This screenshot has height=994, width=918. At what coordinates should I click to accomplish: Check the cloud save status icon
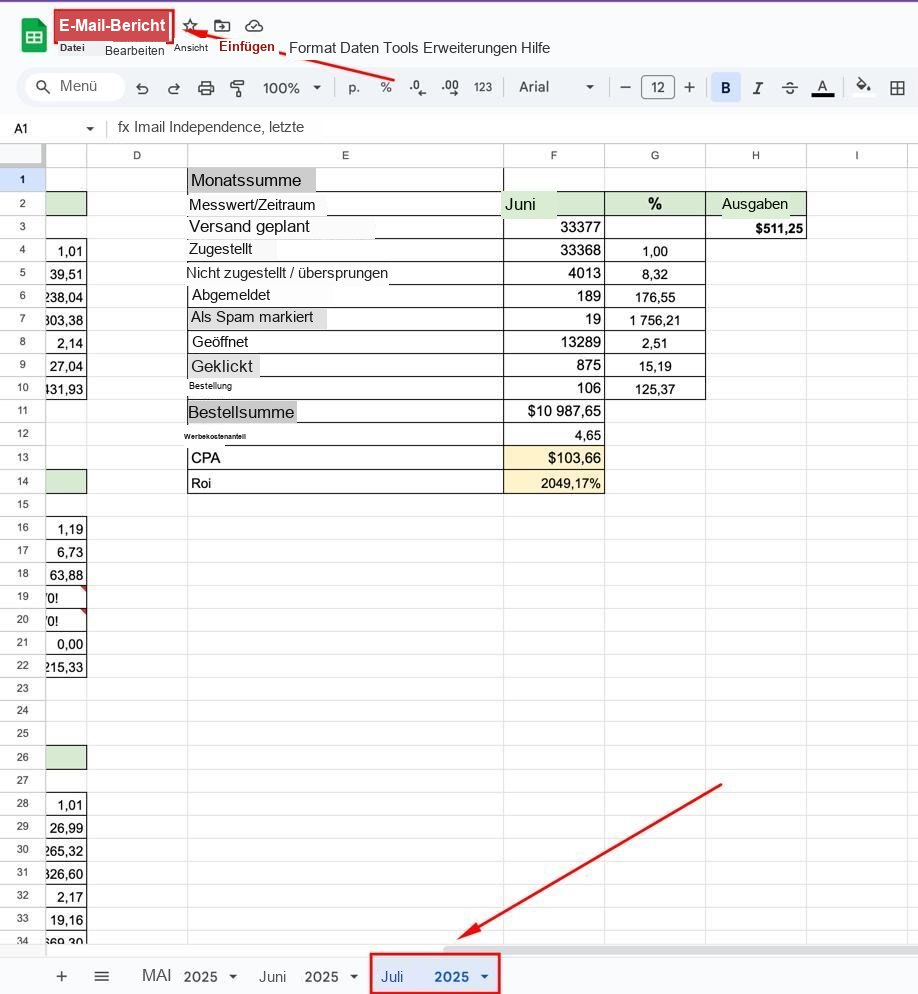(x=254, y=26)
